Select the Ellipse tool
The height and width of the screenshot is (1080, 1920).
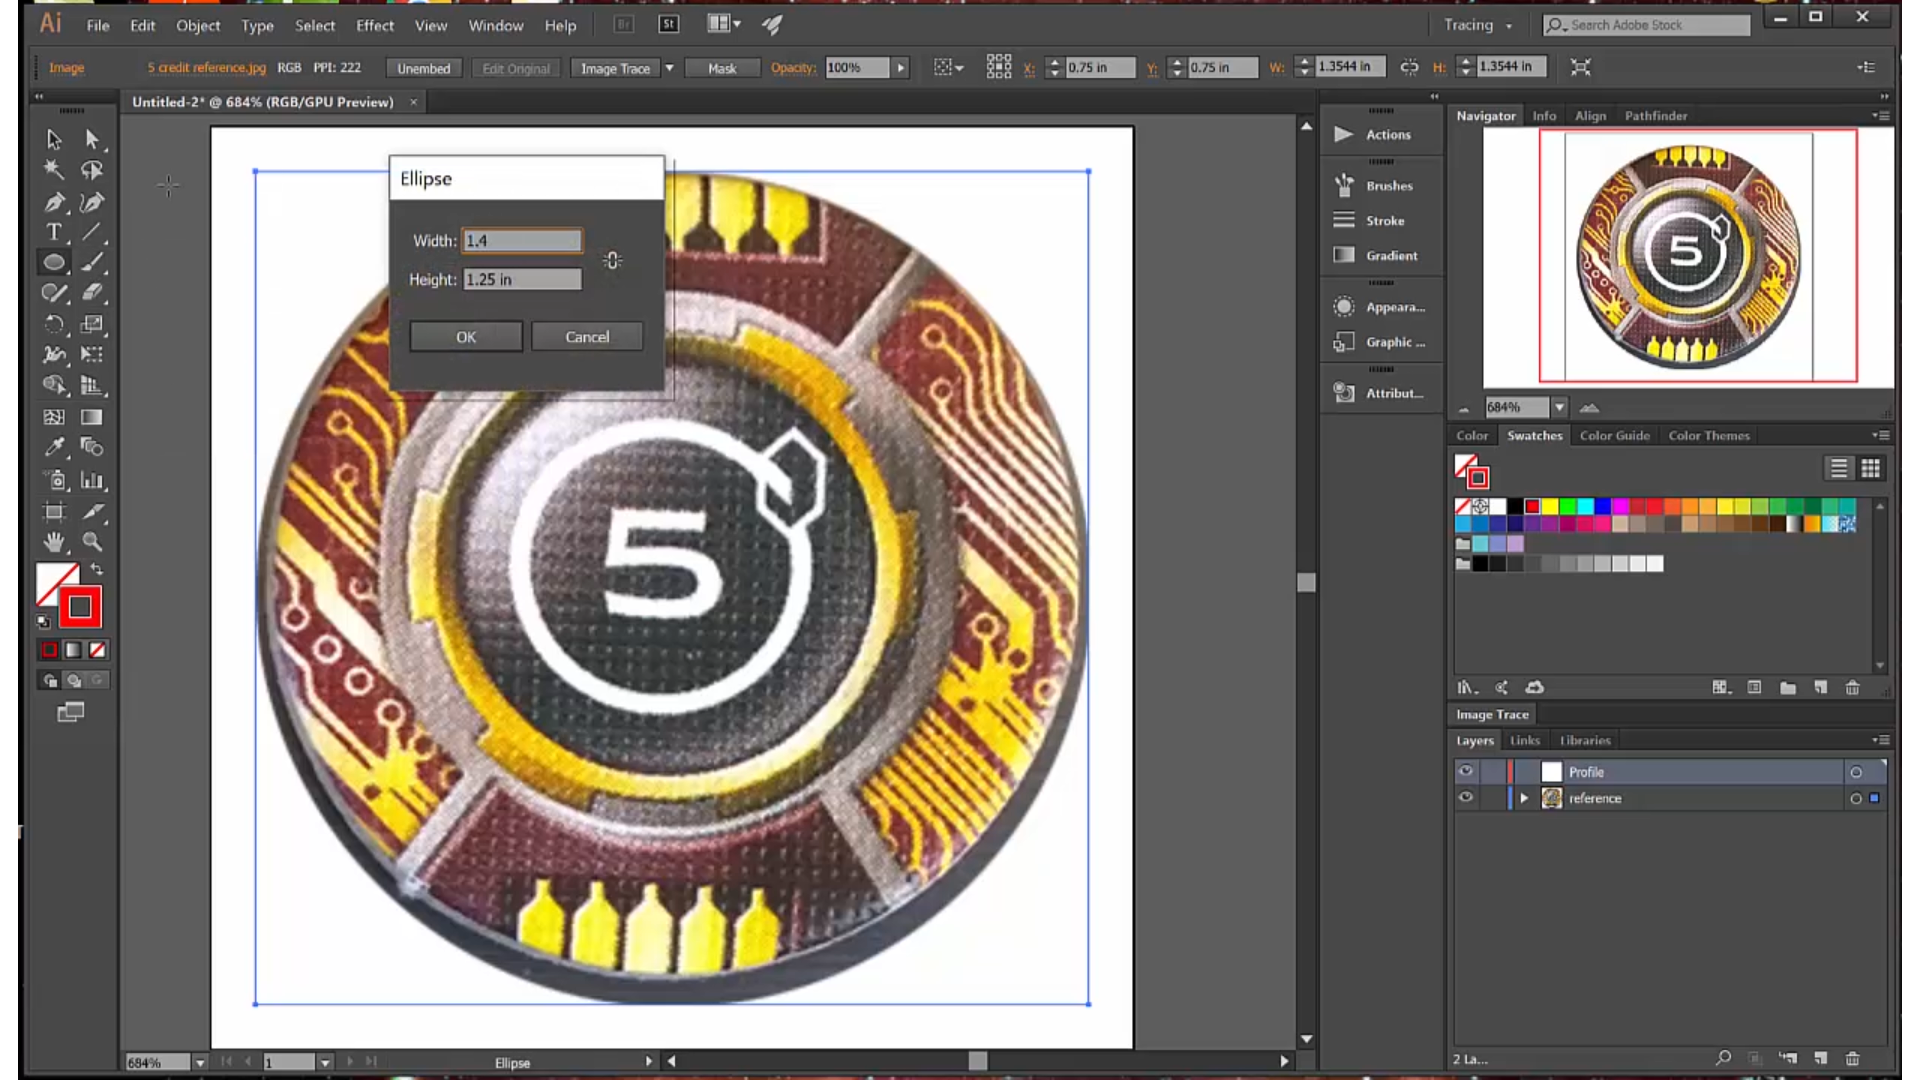54,262
